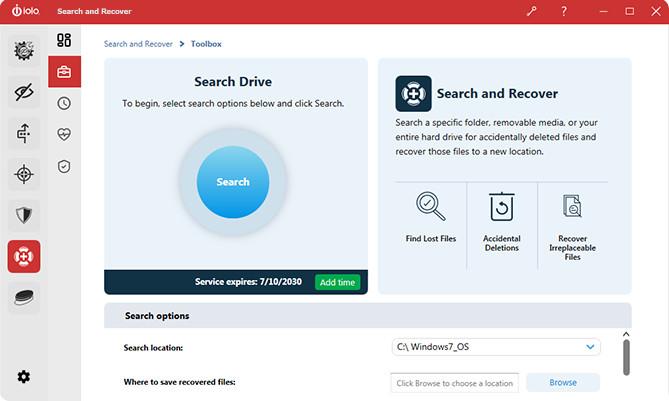The image size is (669, 401).
Task: Click the Search and Recover lifebuoy panel icon
Action: pyautogui.click(x=413, y=93)
